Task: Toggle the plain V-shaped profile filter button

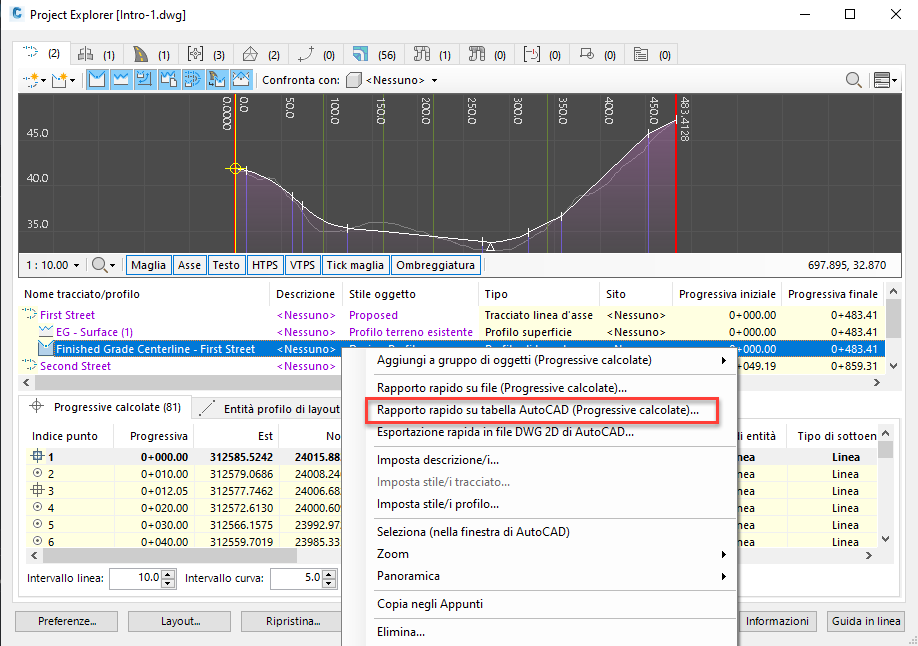Action: pyautogui.click(x=97, y=80)
